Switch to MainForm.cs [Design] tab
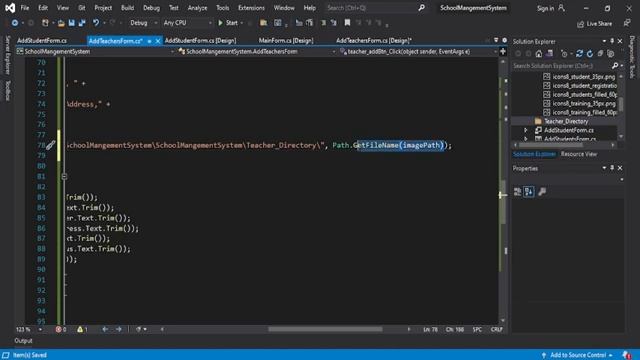 286,40
